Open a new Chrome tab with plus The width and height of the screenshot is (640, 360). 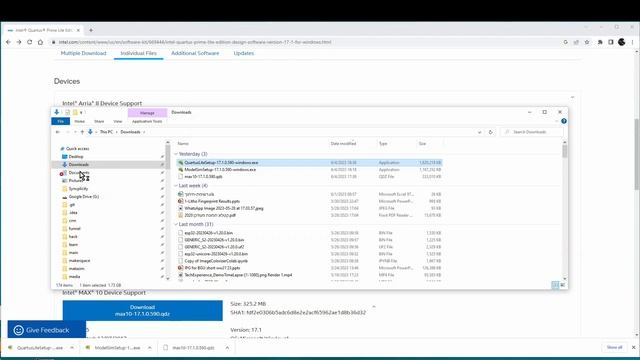point(91,30)
